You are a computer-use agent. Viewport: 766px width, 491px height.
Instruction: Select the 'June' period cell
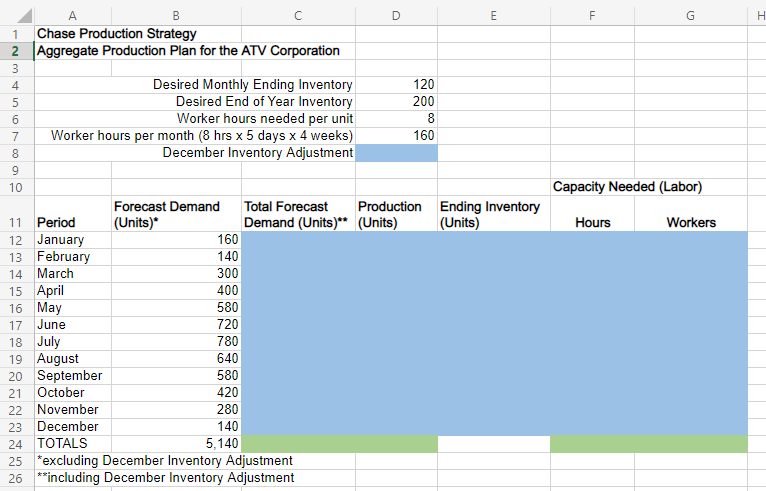(73, 325)
